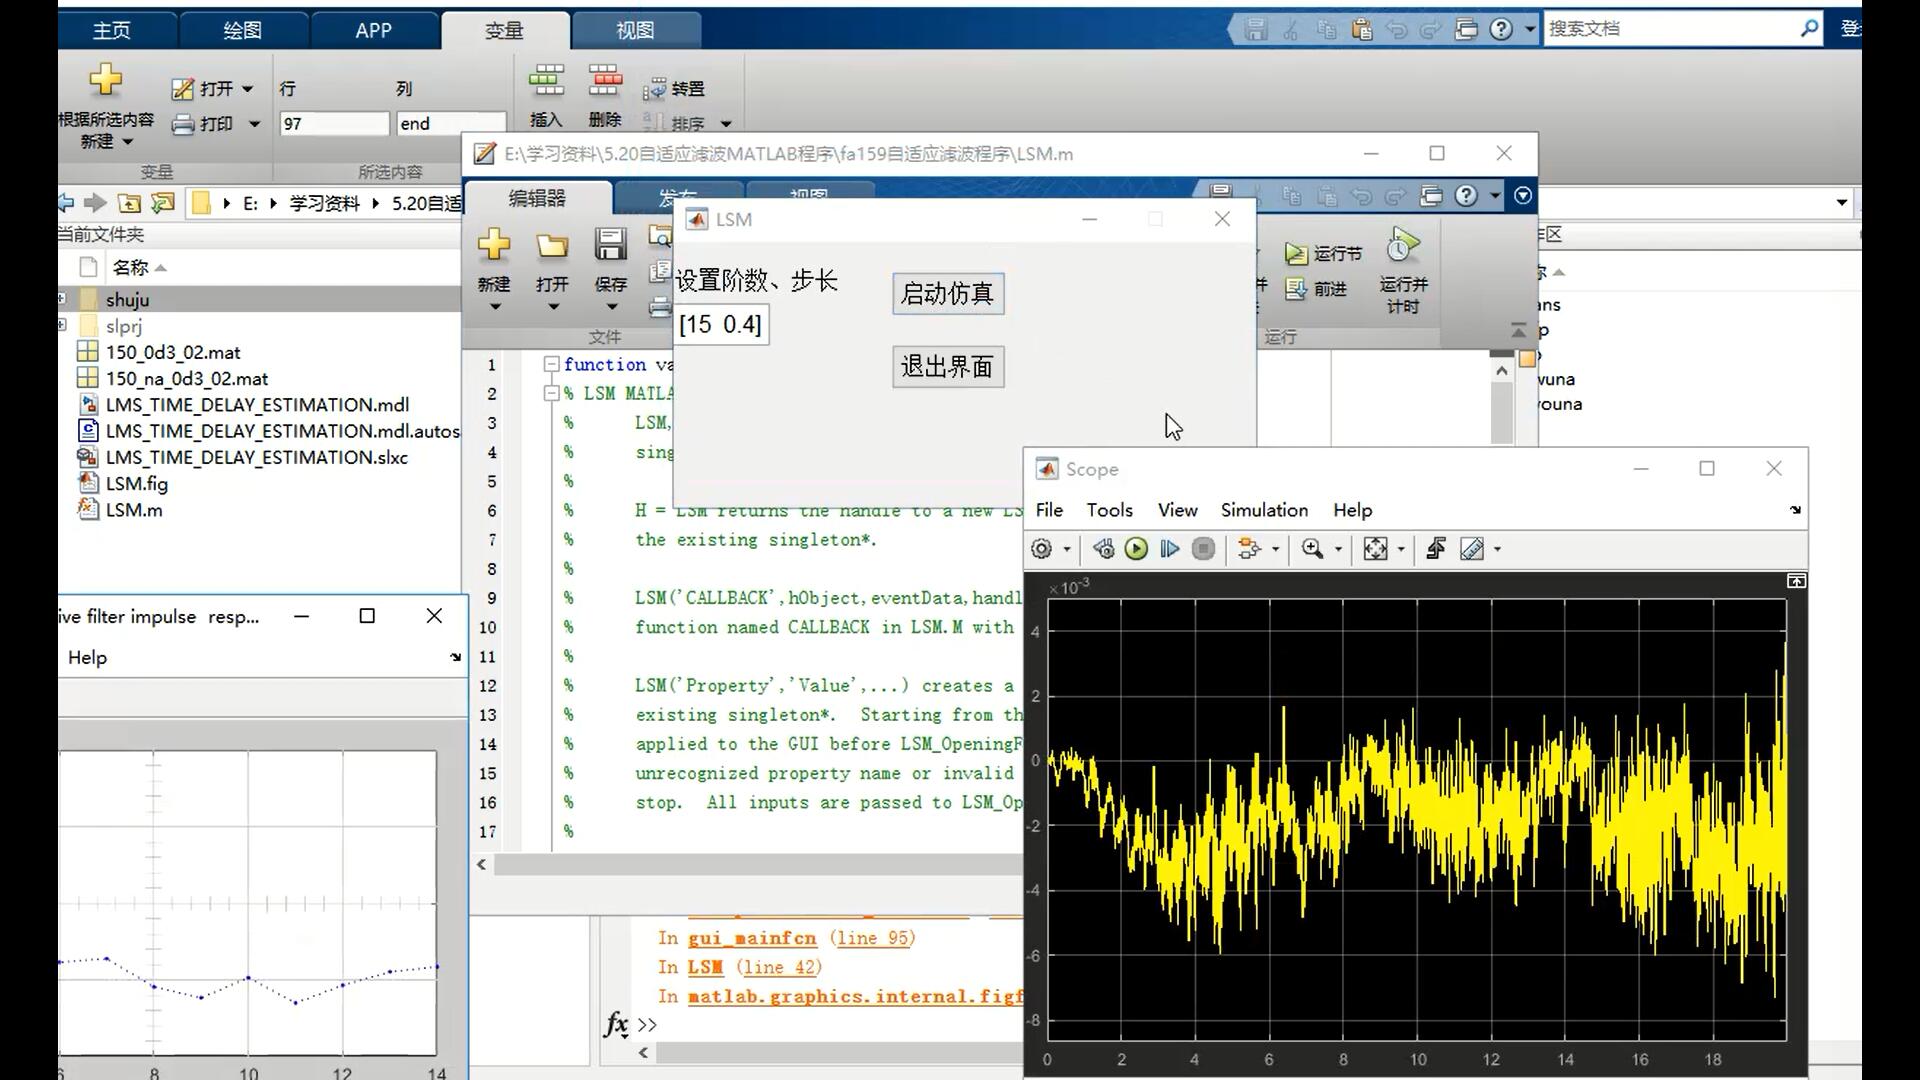Click 运行并计时 icon in editor toolbar
The width and height of the screenshot is (1920, 1080).
pos(1403,246)
